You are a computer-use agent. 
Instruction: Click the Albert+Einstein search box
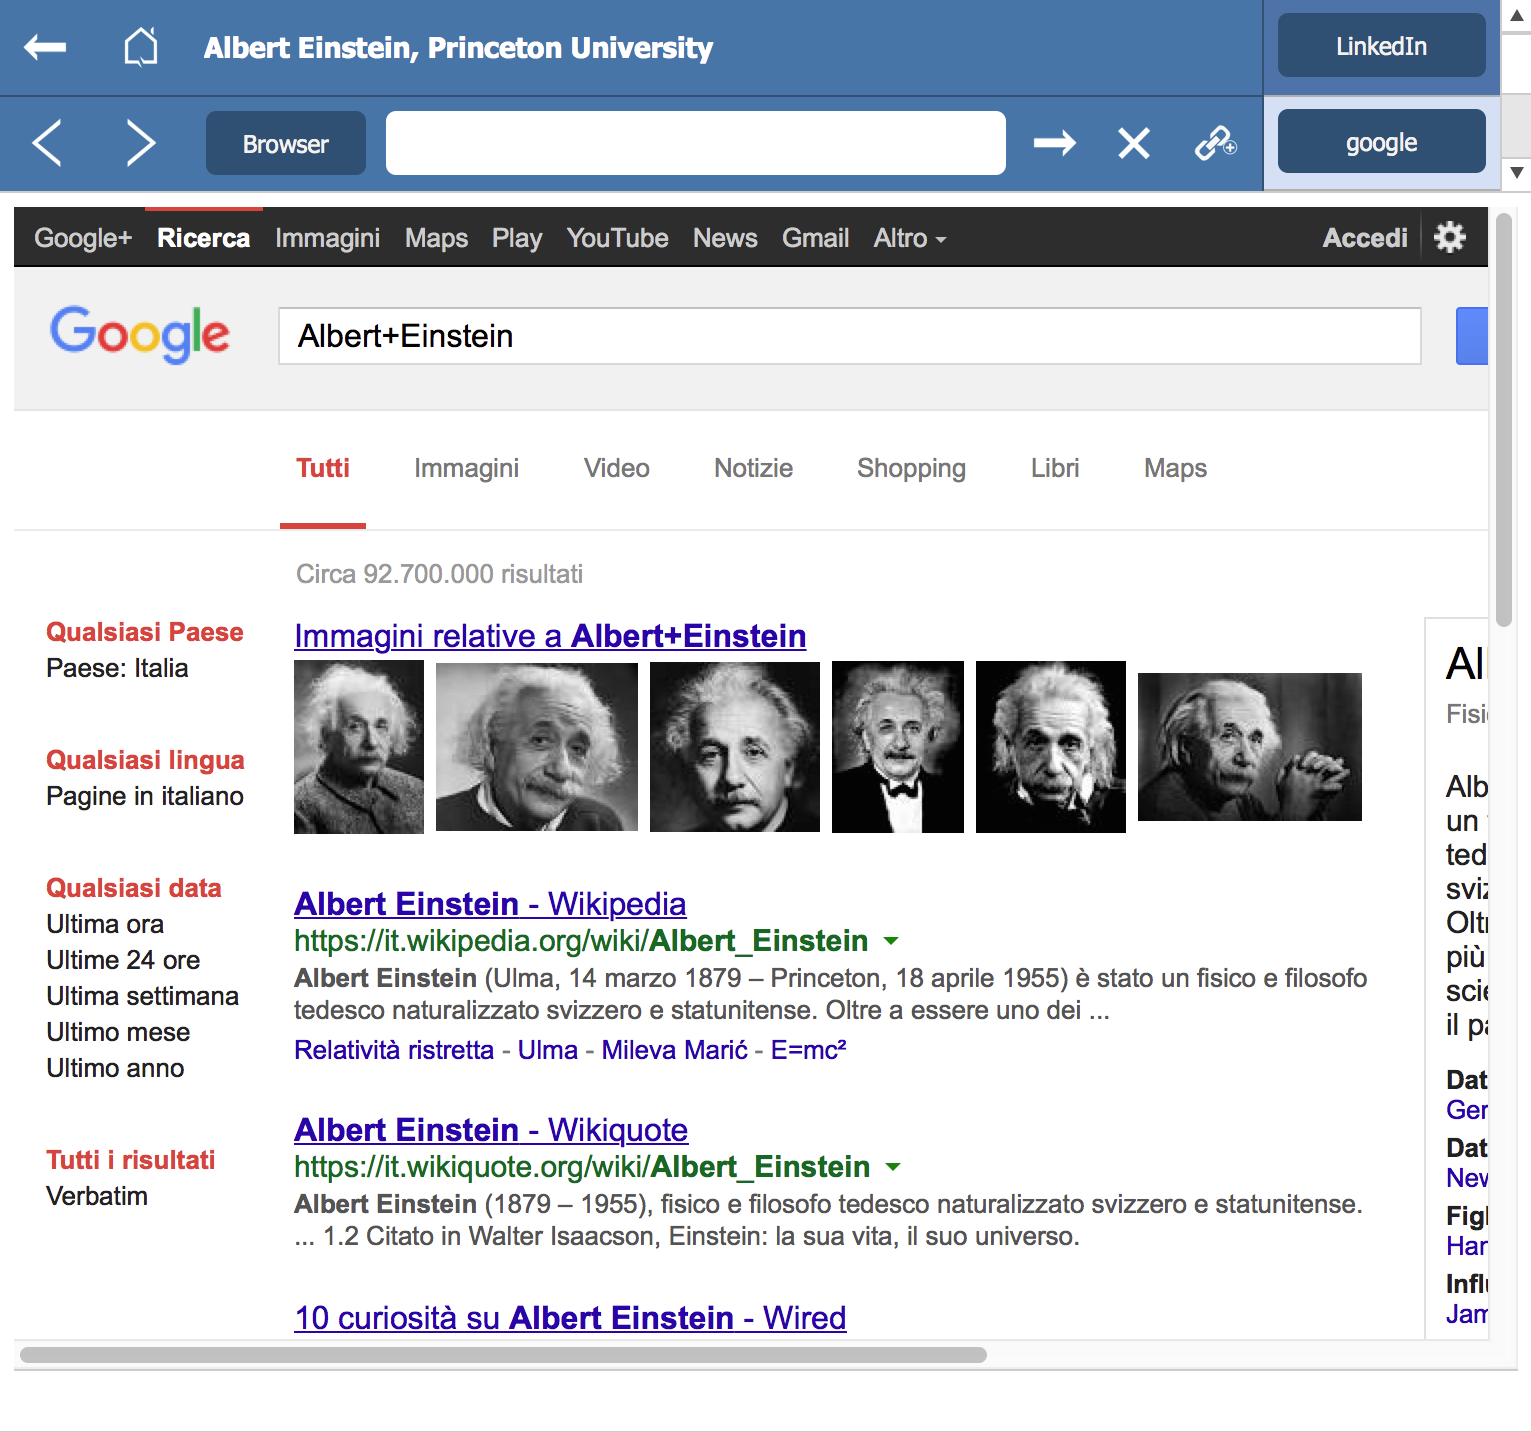point(850,336)
